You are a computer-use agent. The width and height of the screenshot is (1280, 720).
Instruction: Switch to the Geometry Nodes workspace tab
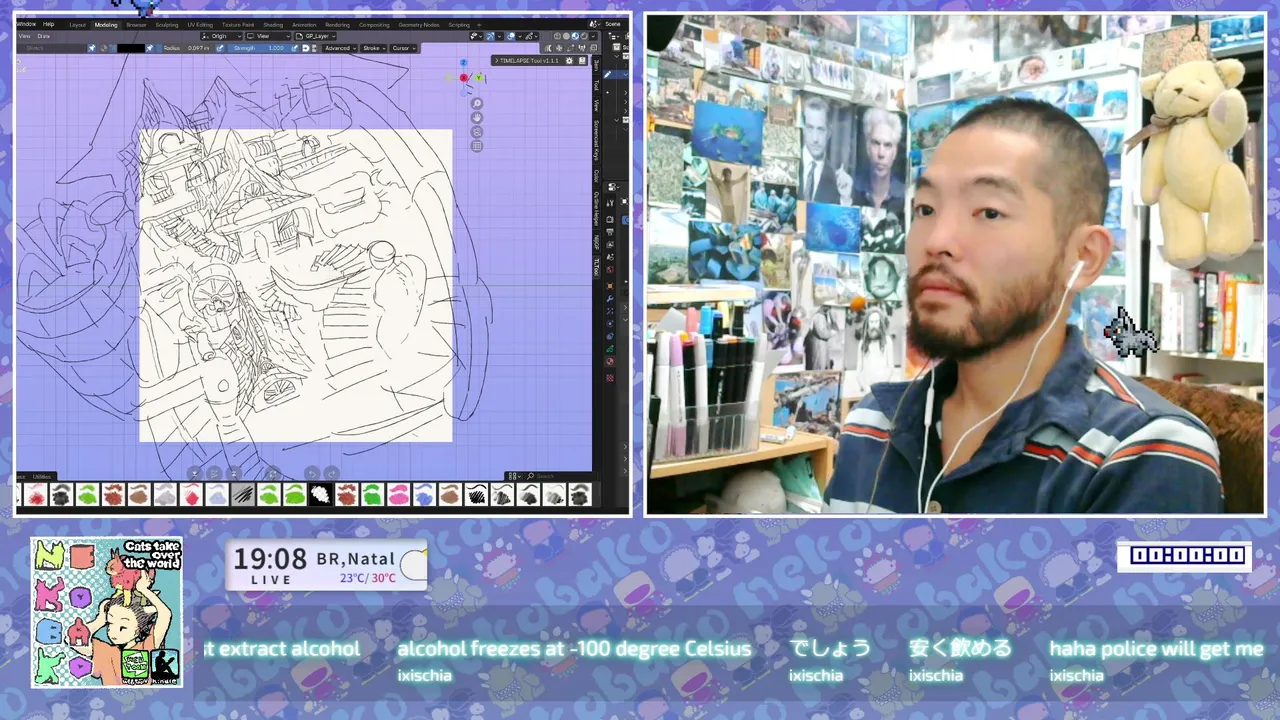419,25
